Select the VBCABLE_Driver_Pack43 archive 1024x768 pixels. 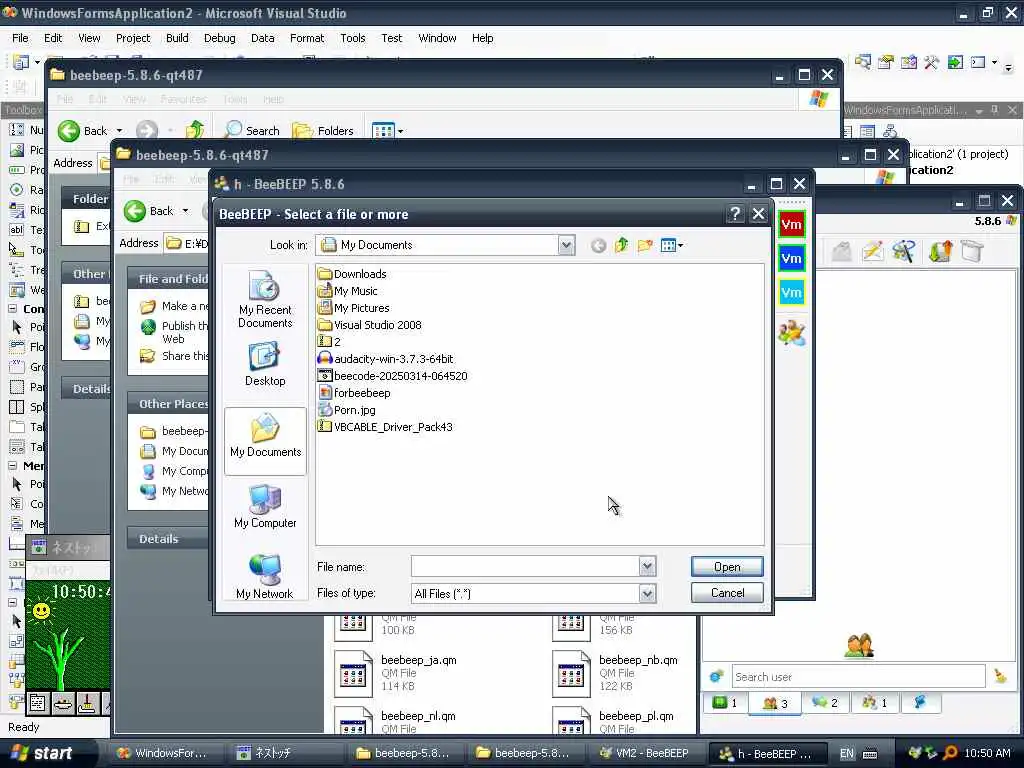(385, 426)
